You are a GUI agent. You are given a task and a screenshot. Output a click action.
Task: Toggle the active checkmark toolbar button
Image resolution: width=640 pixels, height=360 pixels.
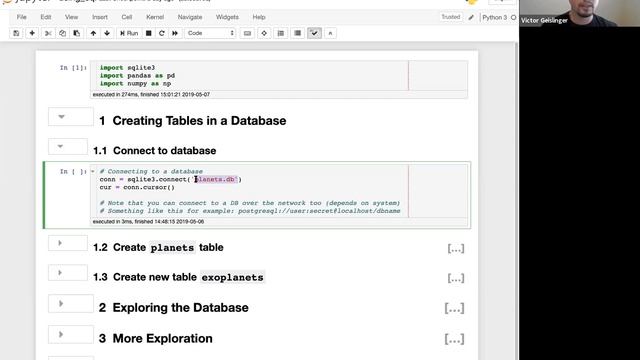click(x=314, y=33)
